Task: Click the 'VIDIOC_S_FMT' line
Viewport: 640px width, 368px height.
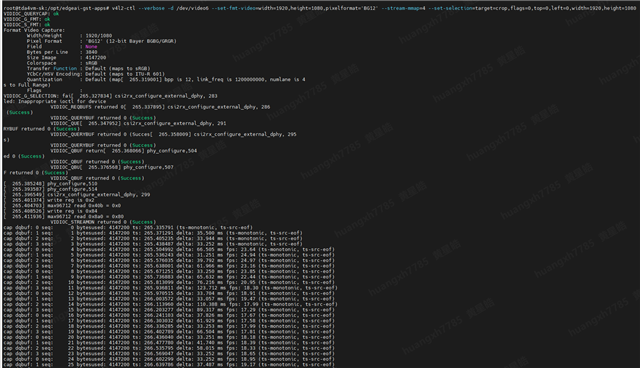Action: 27,24
